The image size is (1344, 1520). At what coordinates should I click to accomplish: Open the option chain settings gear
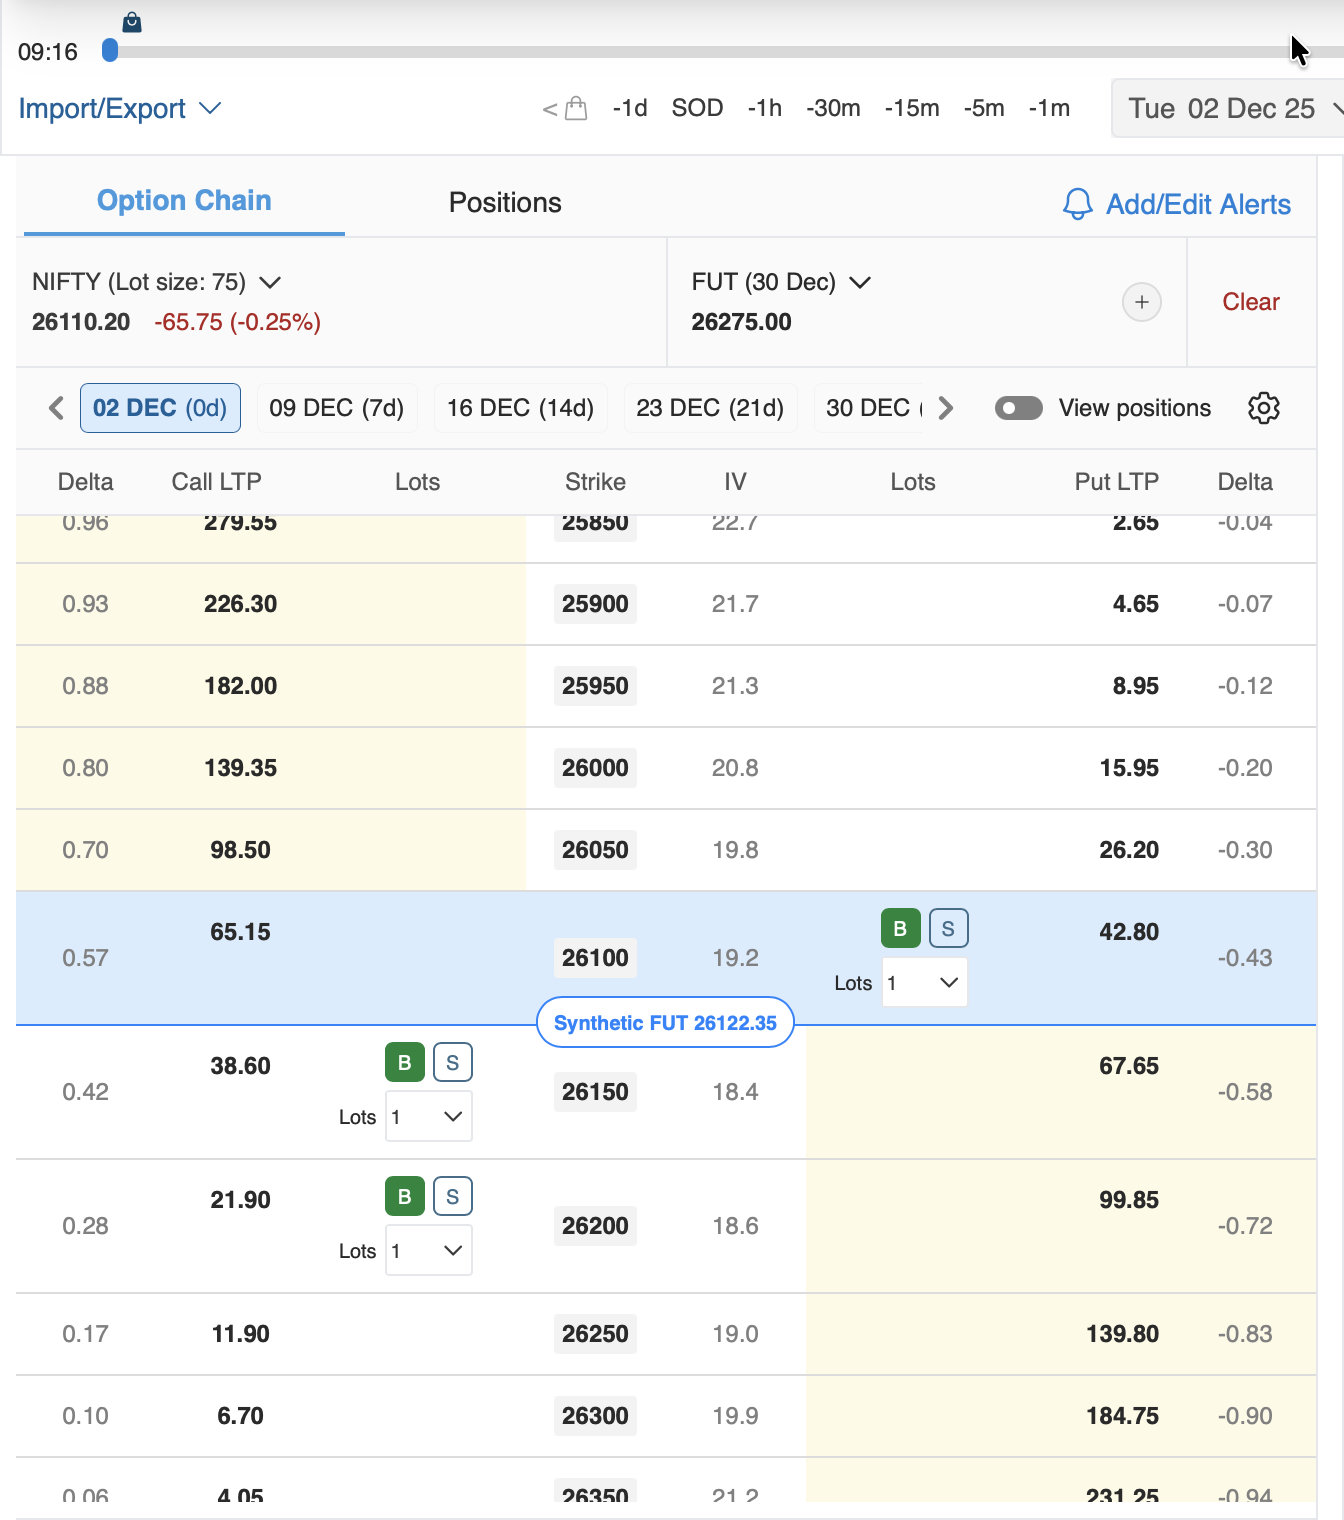point(1263,408)
